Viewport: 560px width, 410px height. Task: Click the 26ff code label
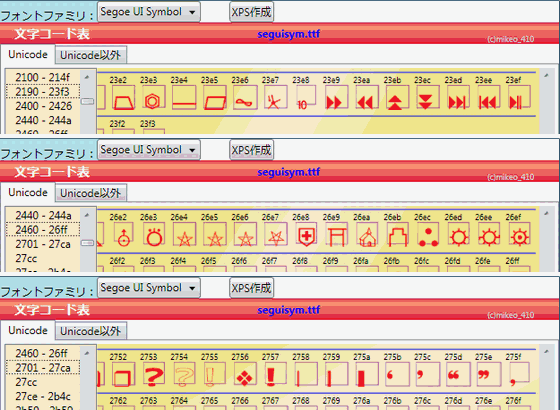click(x=512, y=261)
